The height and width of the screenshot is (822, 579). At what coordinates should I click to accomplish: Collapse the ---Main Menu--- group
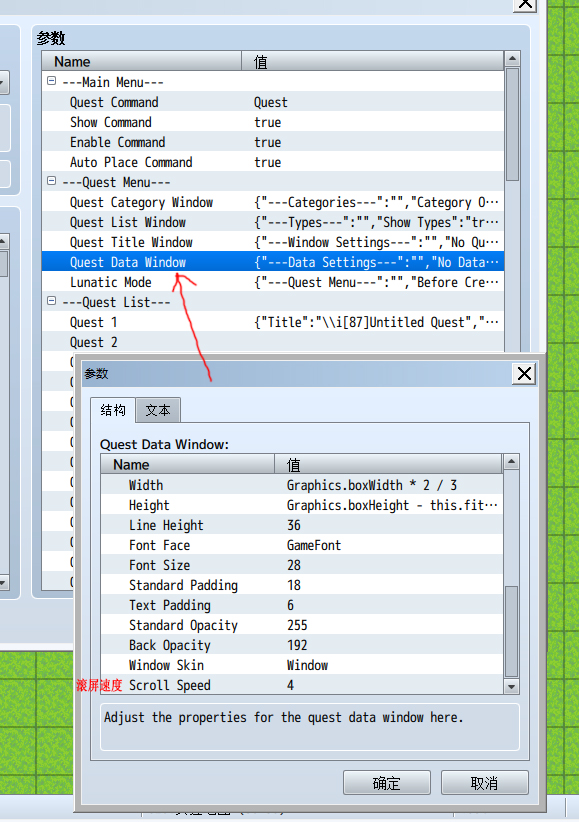(x=51, y=81)
